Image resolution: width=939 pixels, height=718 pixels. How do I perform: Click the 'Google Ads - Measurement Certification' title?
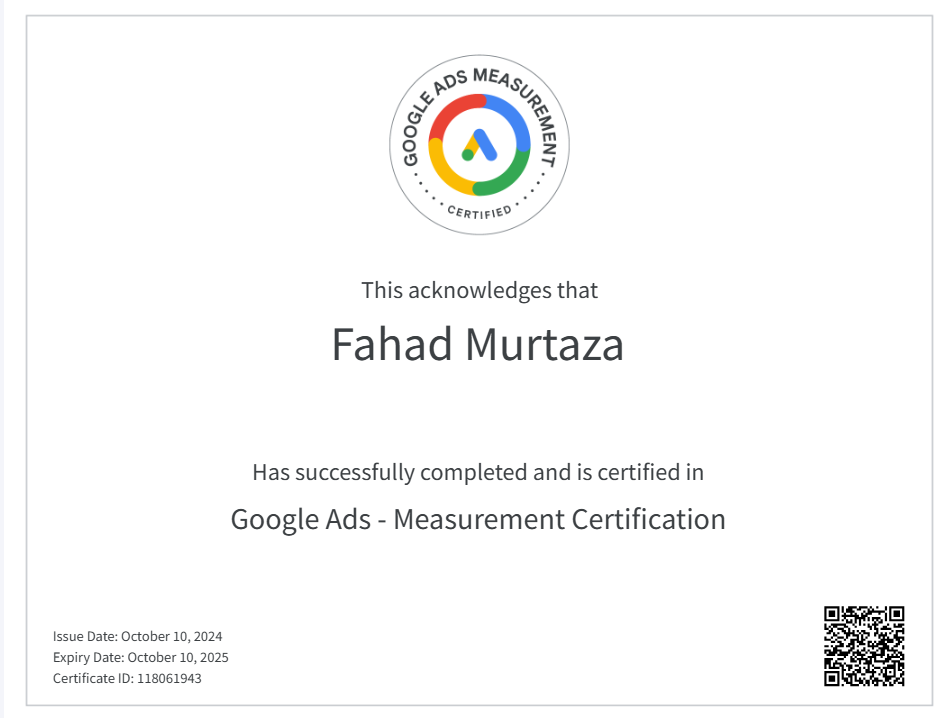coord(478,520)
